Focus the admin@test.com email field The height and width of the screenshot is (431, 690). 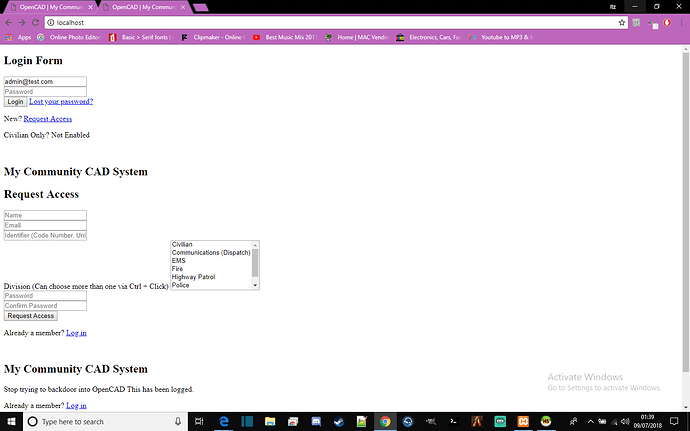coord(45,81)
